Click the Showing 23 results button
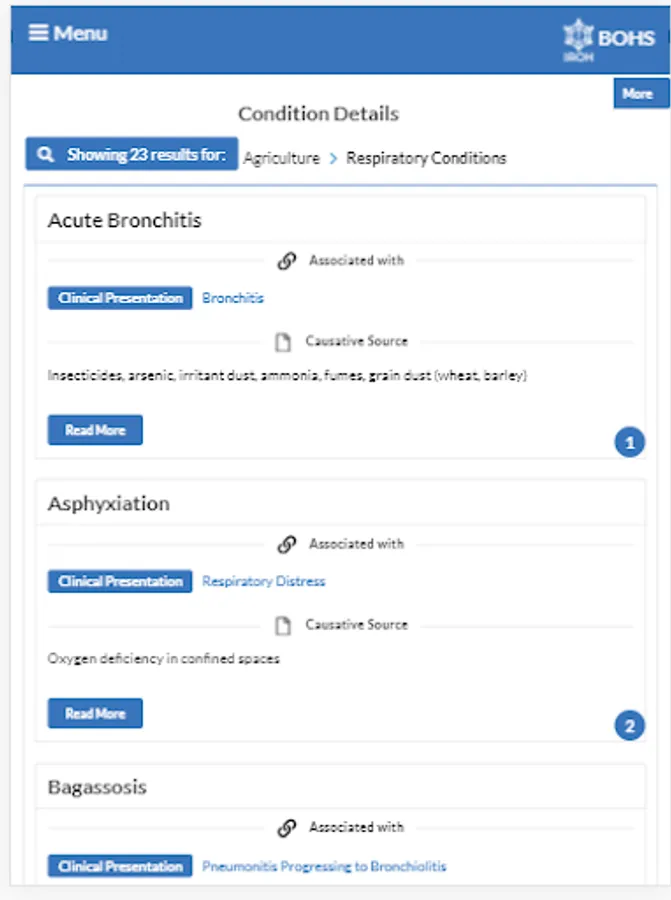The image size is (671, 900). pyautogui.click(x=132, y=155)
